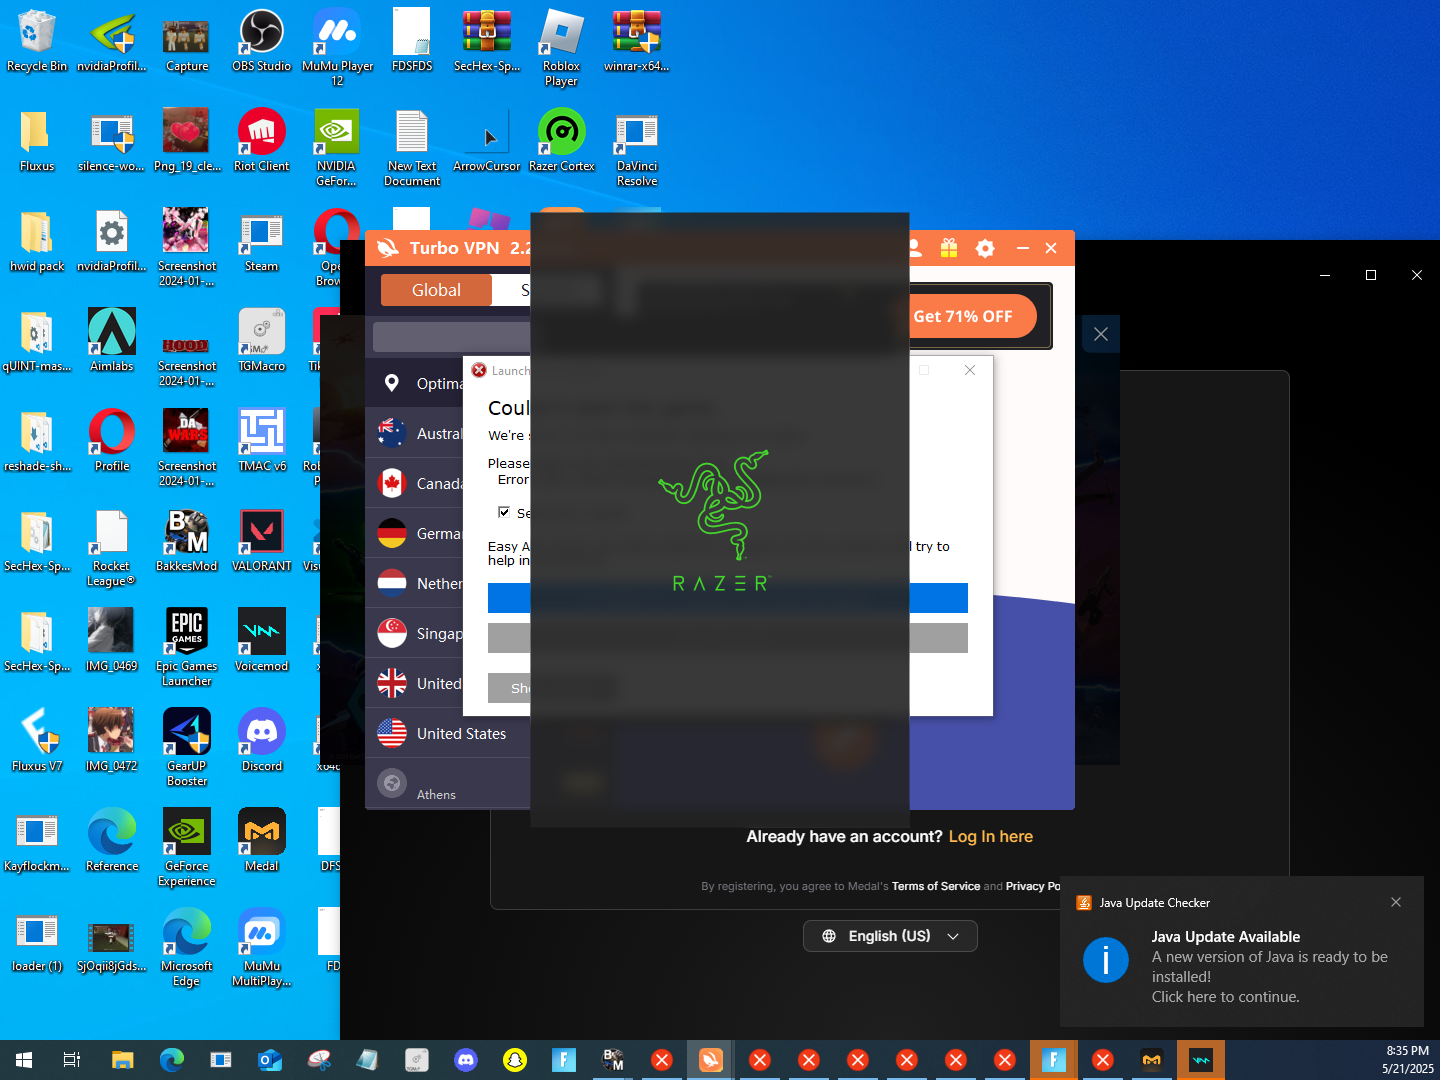Open Microsoft Edge desktop shortcut
This screenshot has width=1440, height=1080.
coord(186,948)
